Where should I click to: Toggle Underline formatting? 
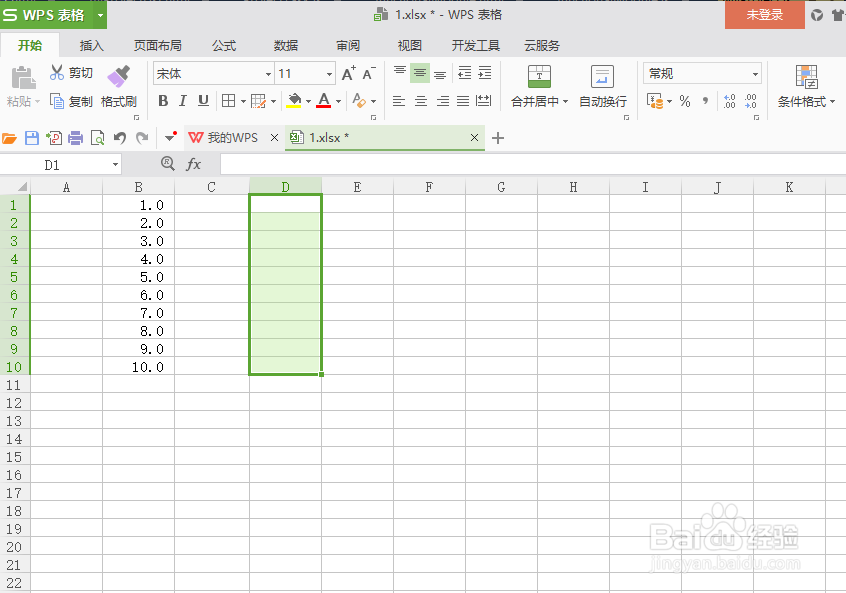[x=205, y=100]
